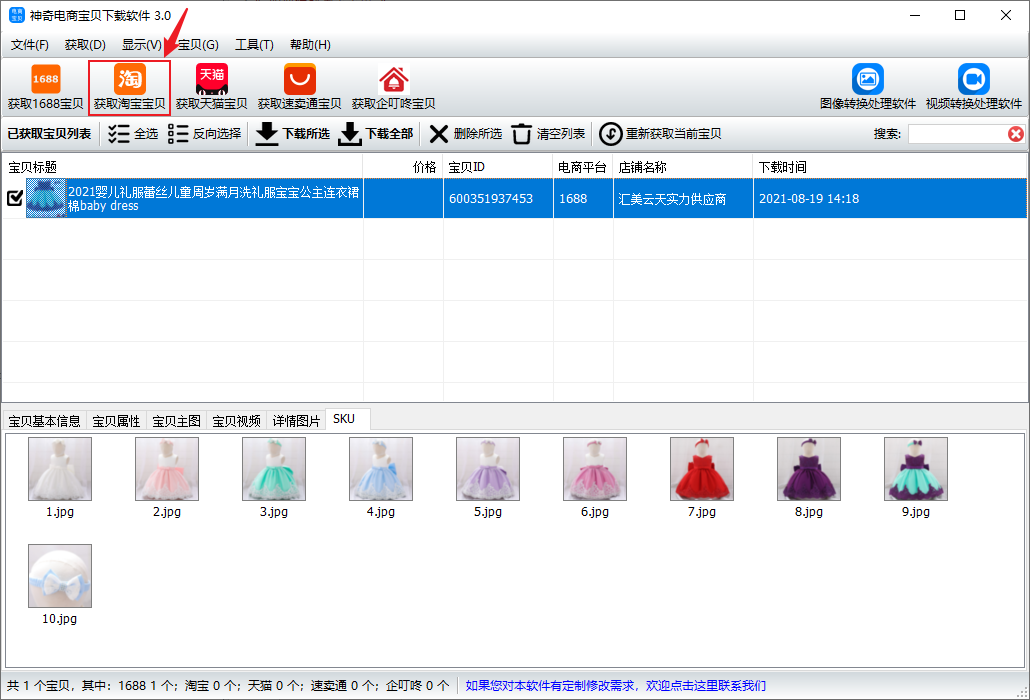
Task: Open the 视频转换处理软件 video converter
Action: coord(973,80)
